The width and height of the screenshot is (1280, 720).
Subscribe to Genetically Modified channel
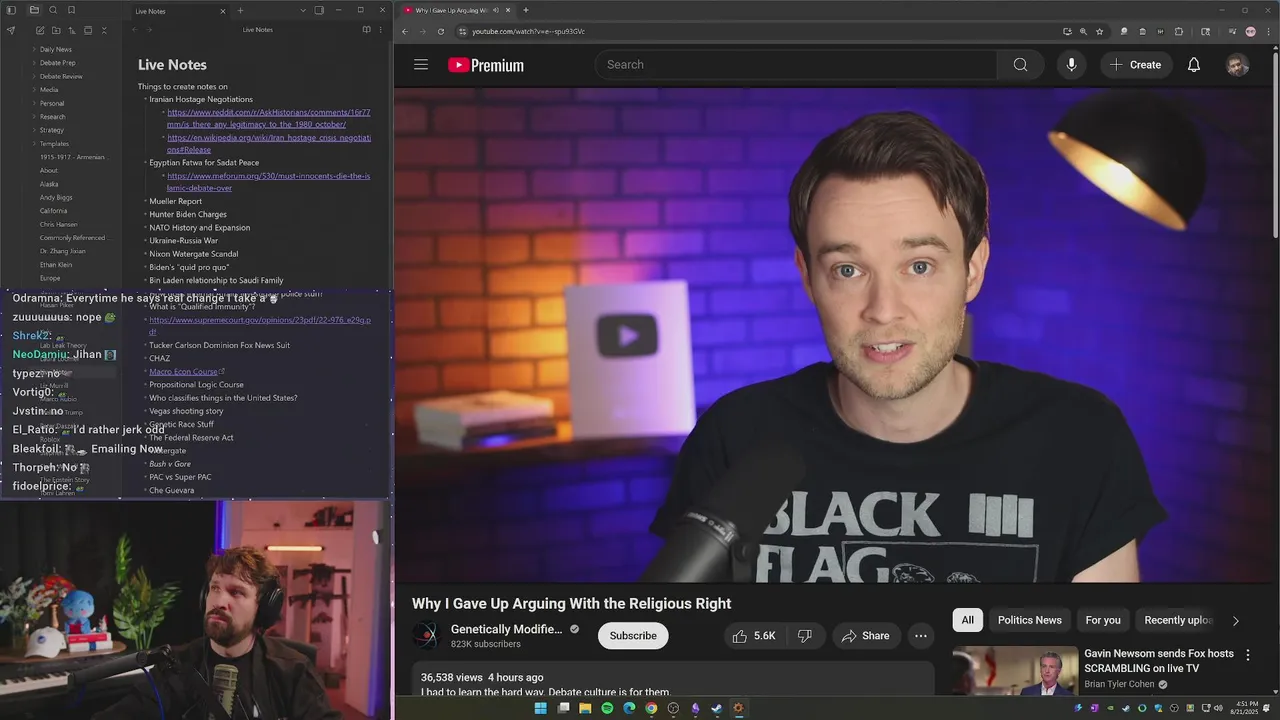(x=633, y=636)
